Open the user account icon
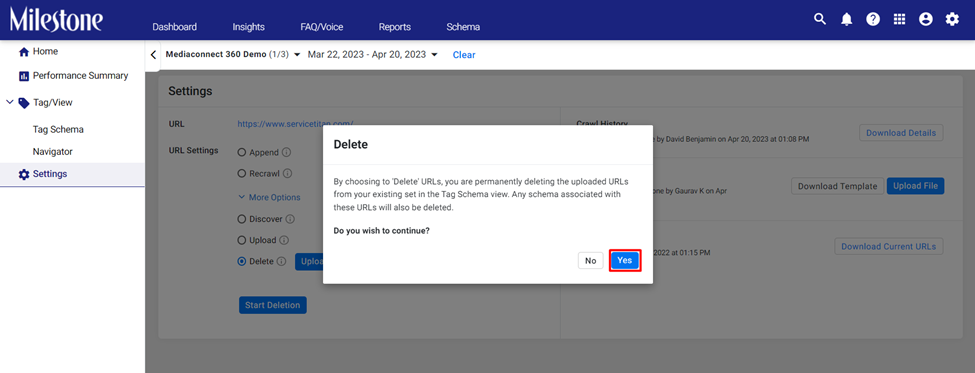 point(926,19)
